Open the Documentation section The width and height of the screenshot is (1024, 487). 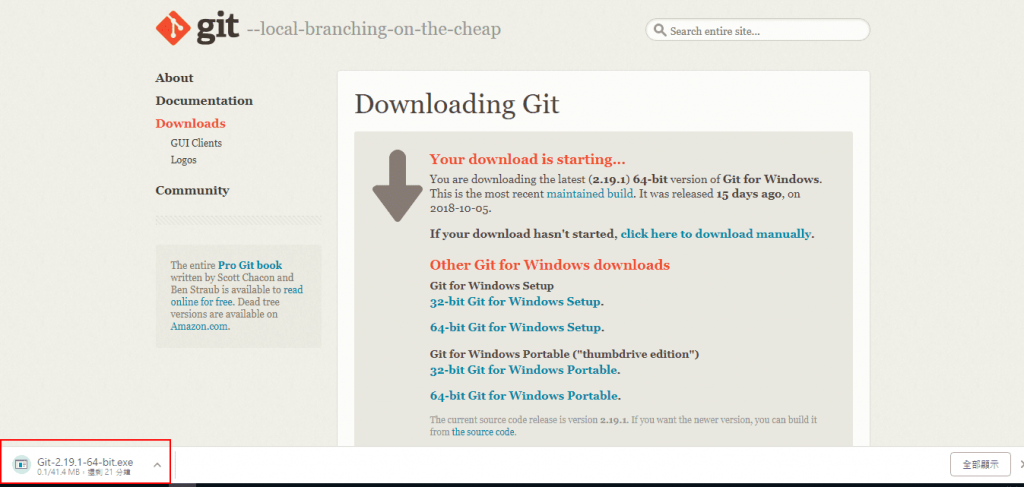click(204, 101)
